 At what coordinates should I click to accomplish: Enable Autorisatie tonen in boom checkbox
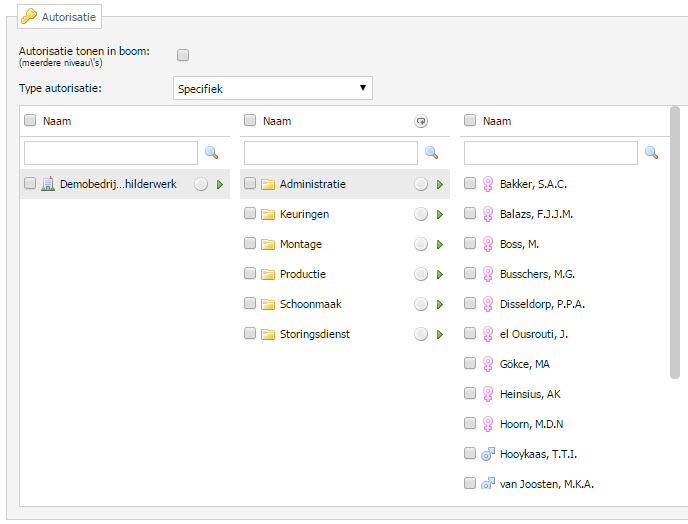[183, 55]
